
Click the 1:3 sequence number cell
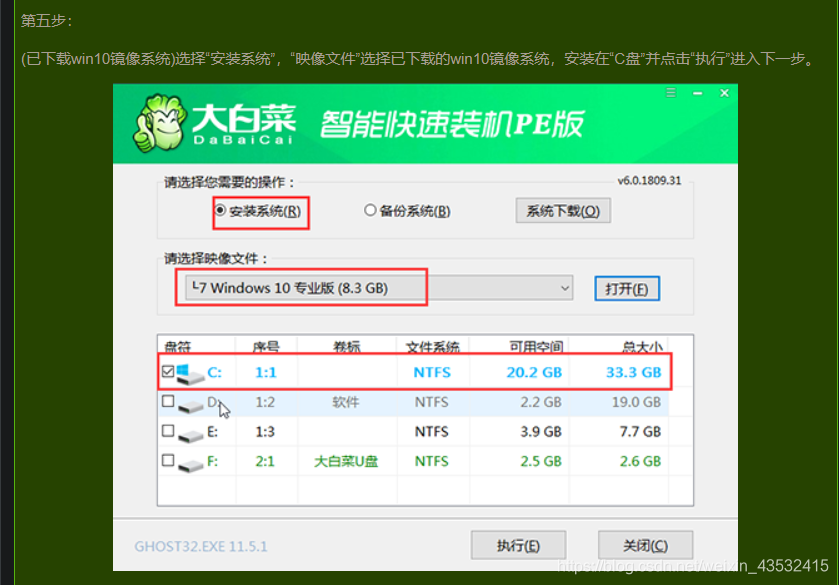pyautogui.click(x=265, y=431)
